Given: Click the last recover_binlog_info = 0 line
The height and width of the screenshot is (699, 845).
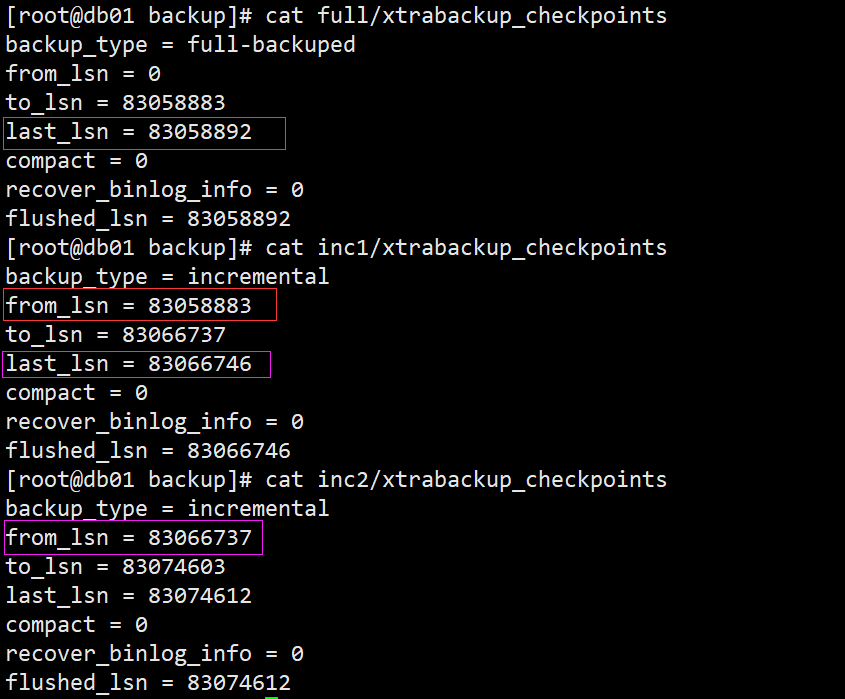Looking at the screenshot, I should [x=155, y=654].
